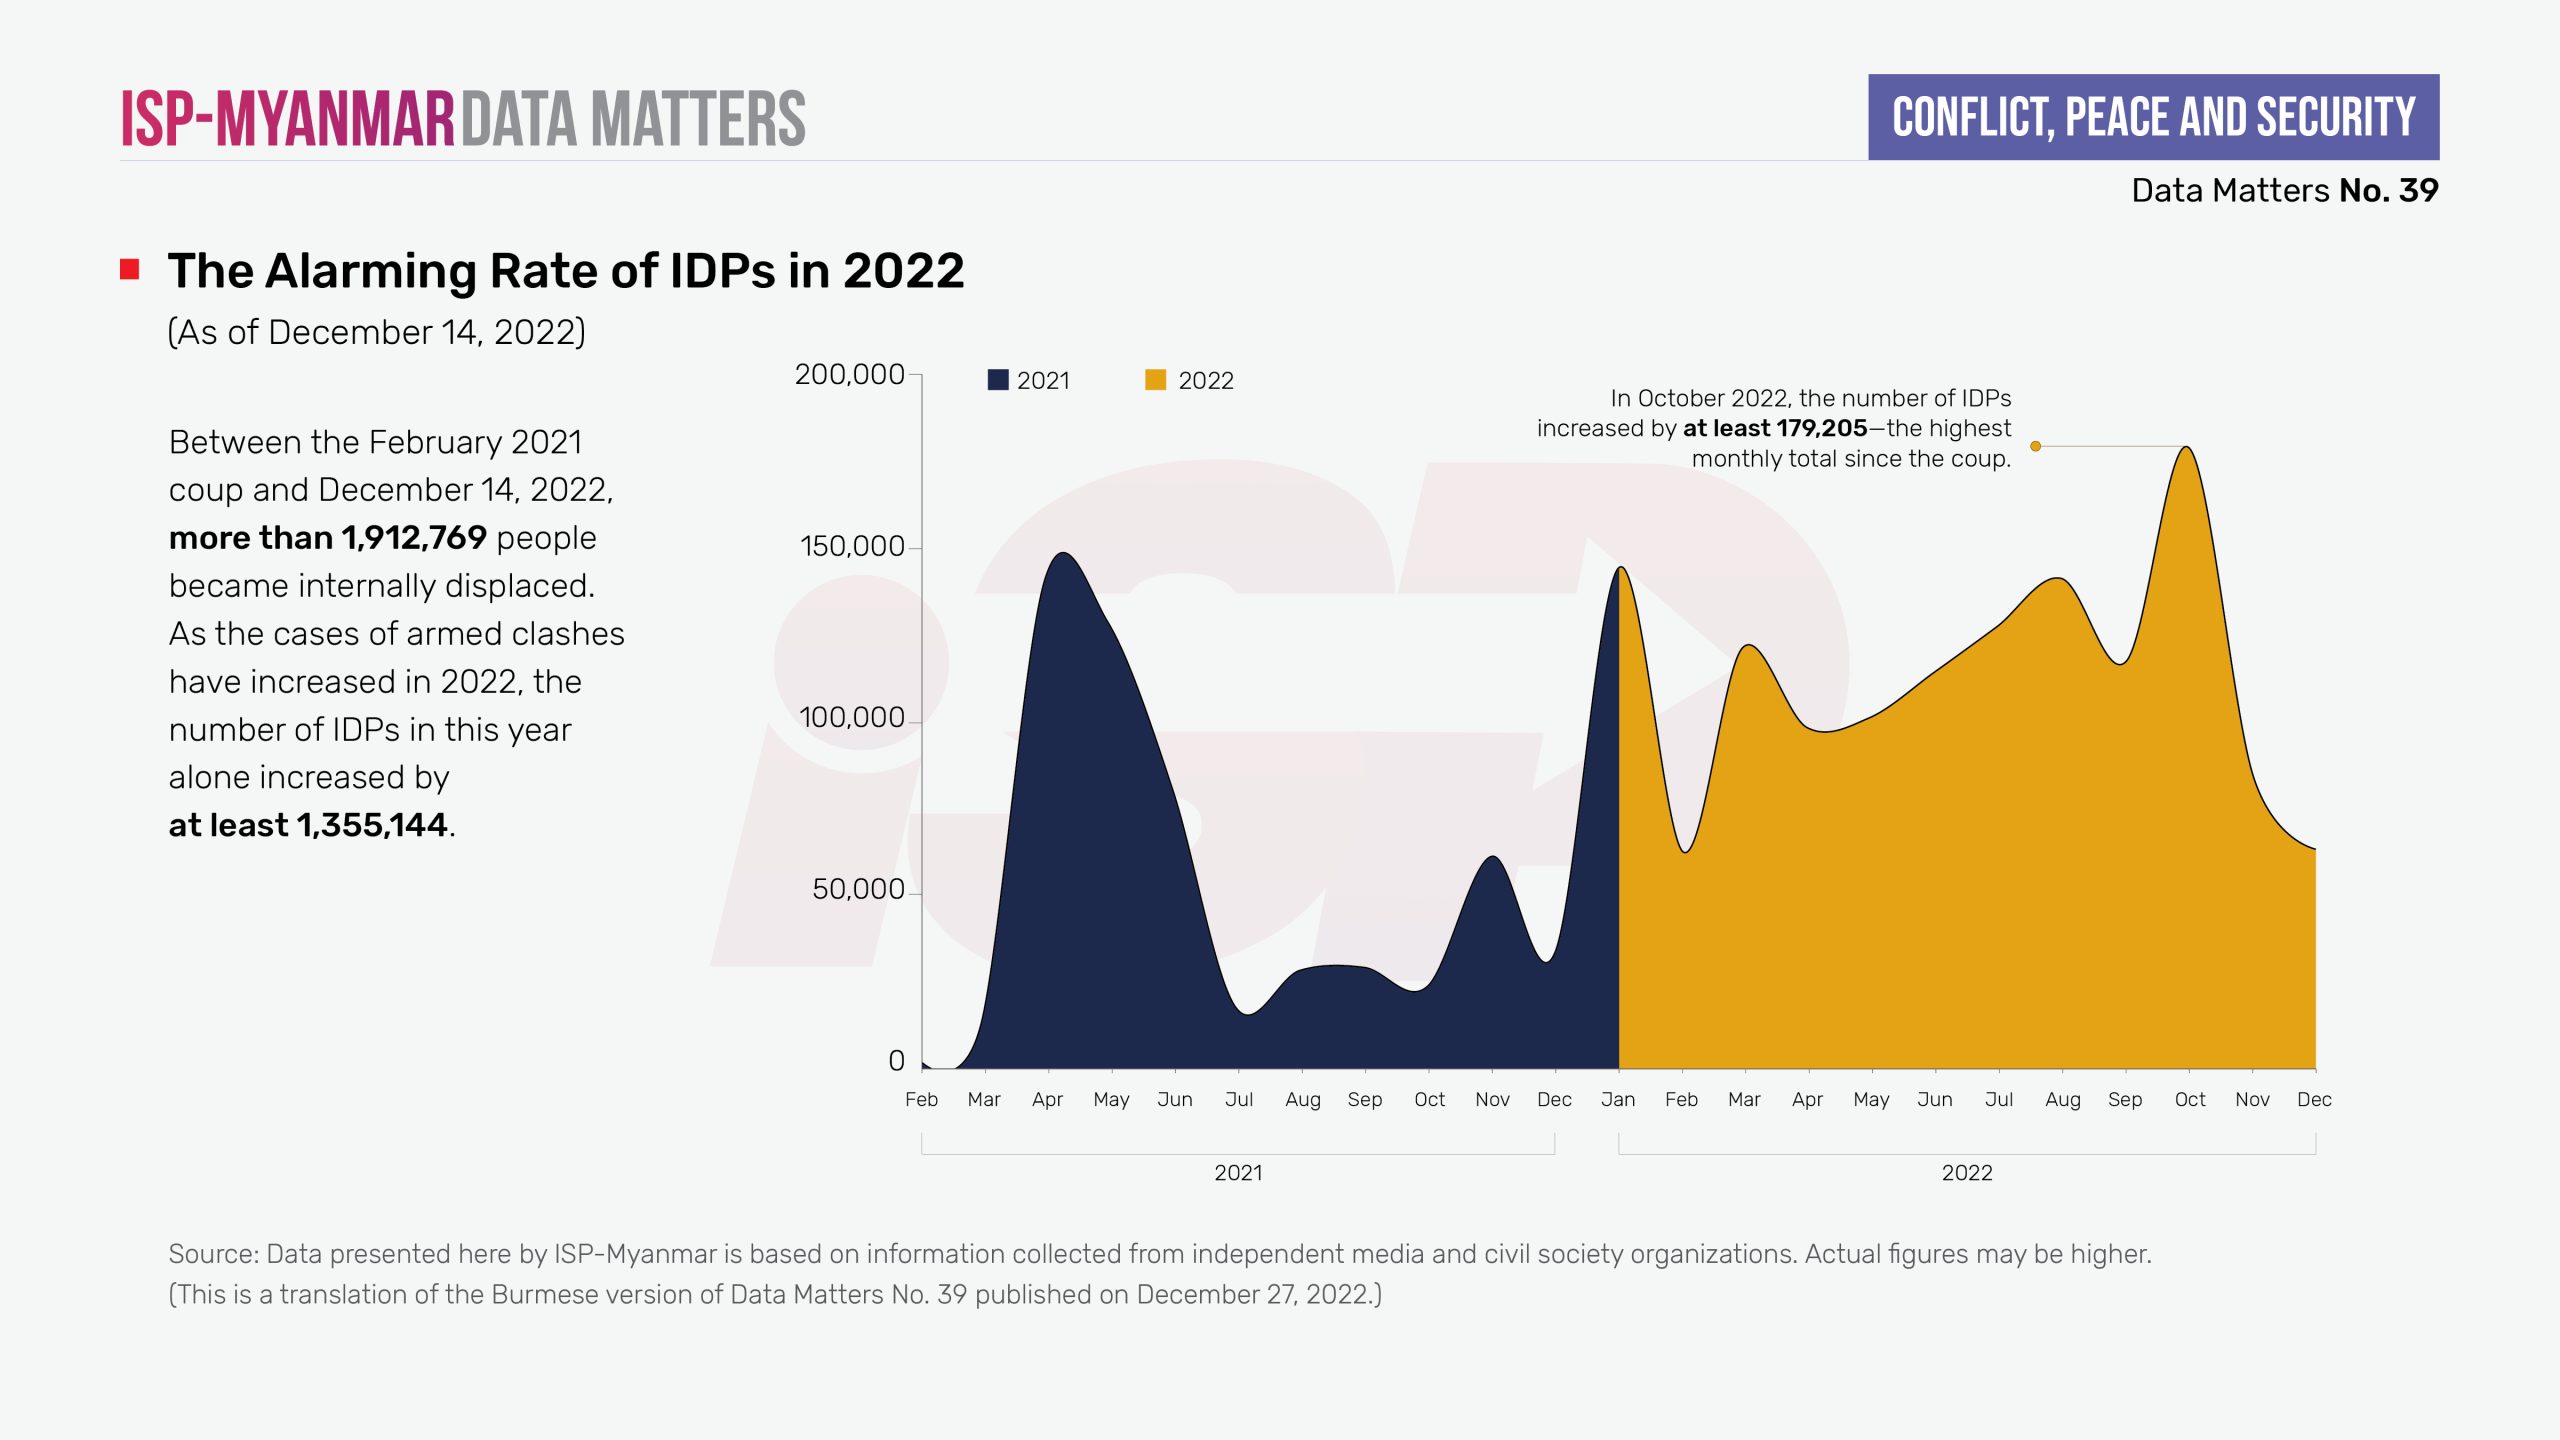Click the Jan axis label for 2022
Image resolution: width=2560 pixels, height=1440 pixels.
pos(1618,1099)
